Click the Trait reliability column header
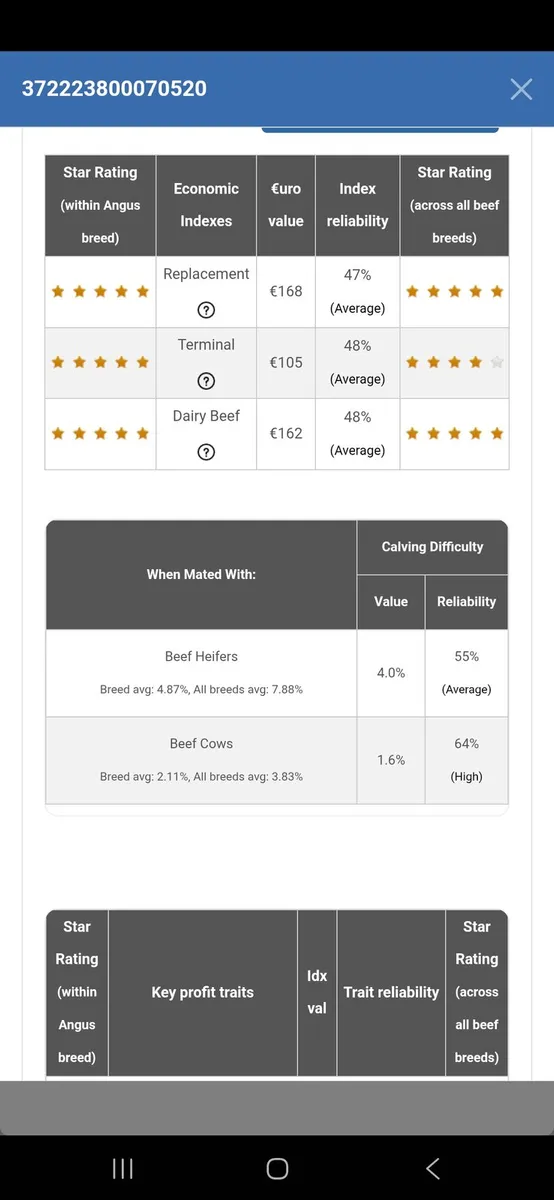Screen dimensions: 554x1200 391,992
